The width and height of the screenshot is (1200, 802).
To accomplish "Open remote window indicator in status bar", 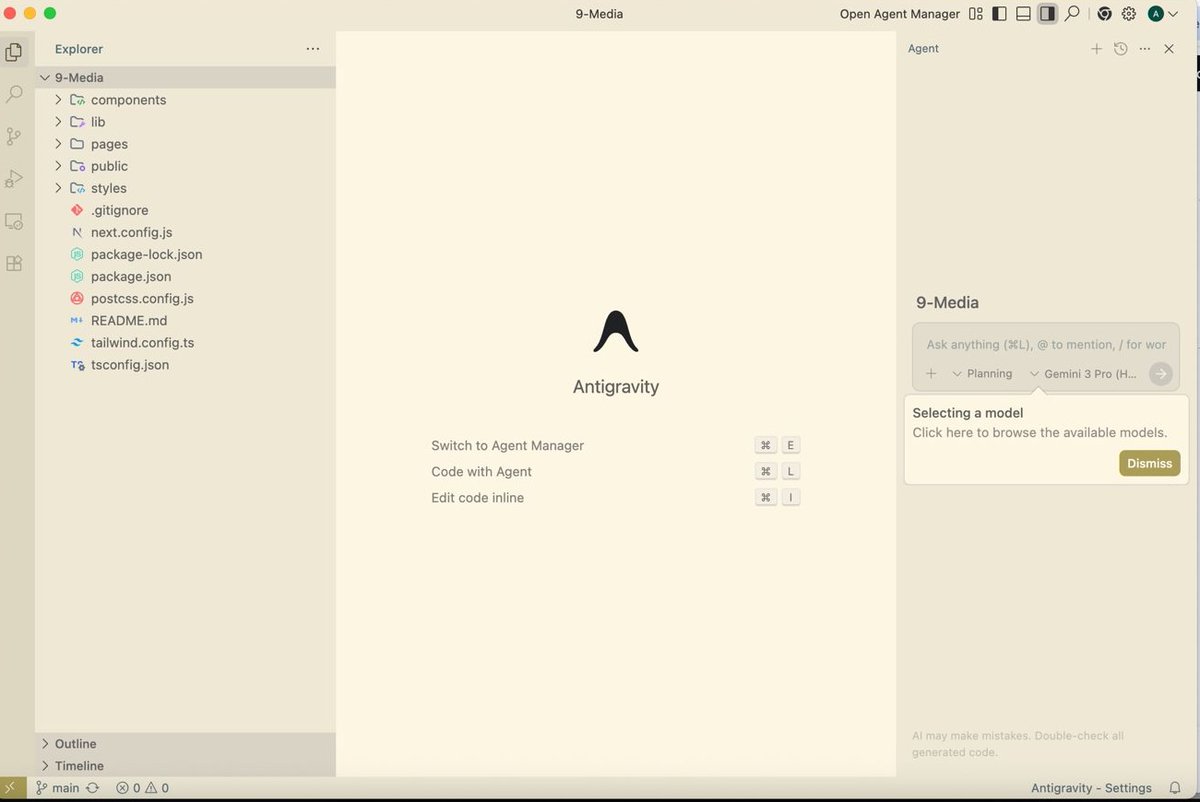I will click(x=13, y=788).
